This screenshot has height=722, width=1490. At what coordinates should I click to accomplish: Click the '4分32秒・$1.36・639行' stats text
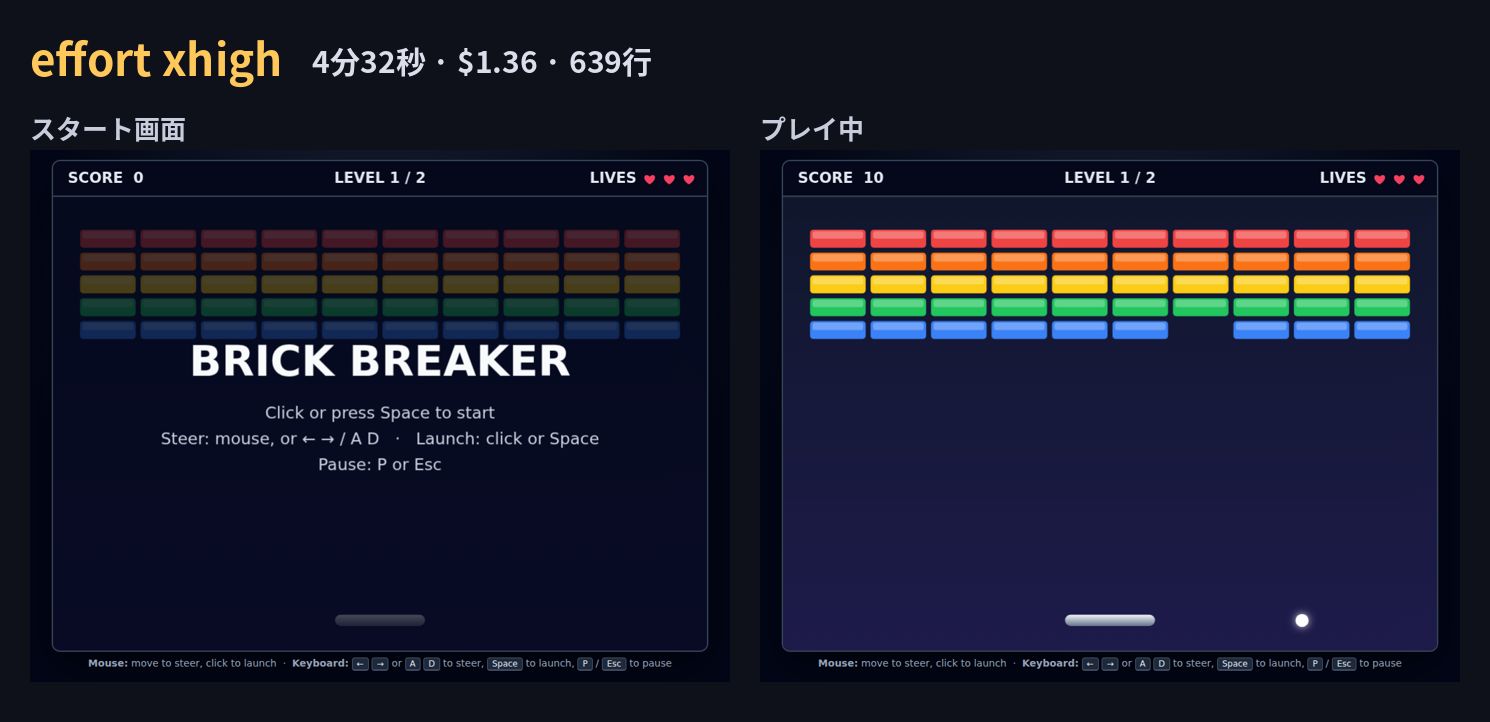pyautogui.click(x=482, y=62)
